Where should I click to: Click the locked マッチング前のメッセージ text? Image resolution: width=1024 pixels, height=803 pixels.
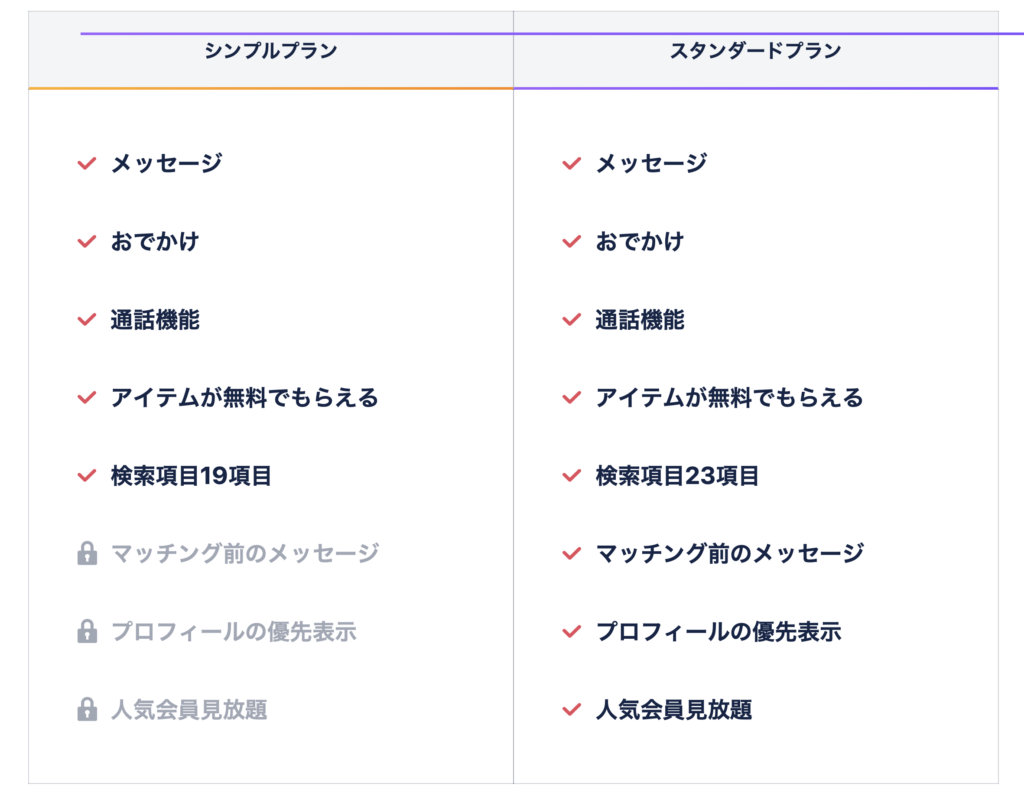(x=245, y=553)
